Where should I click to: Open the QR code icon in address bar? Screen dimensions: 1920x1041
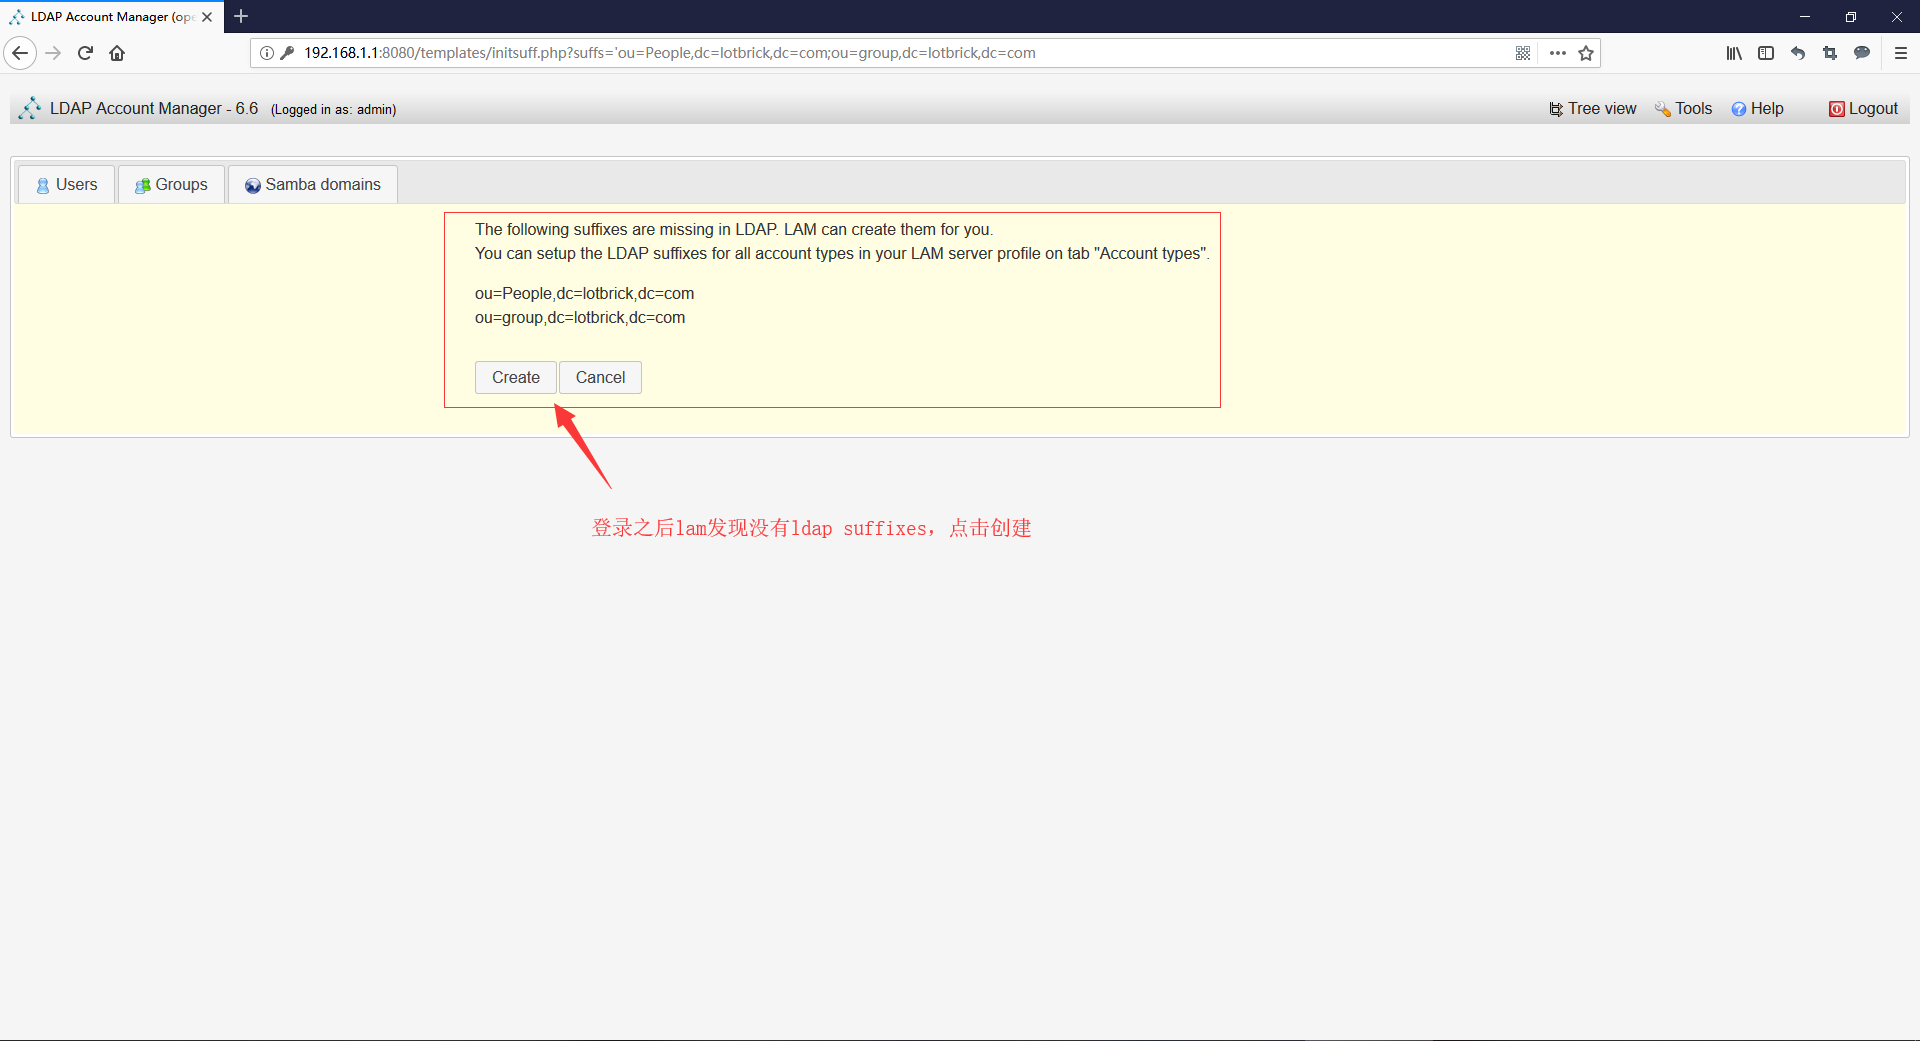[x=1523, y=53]
